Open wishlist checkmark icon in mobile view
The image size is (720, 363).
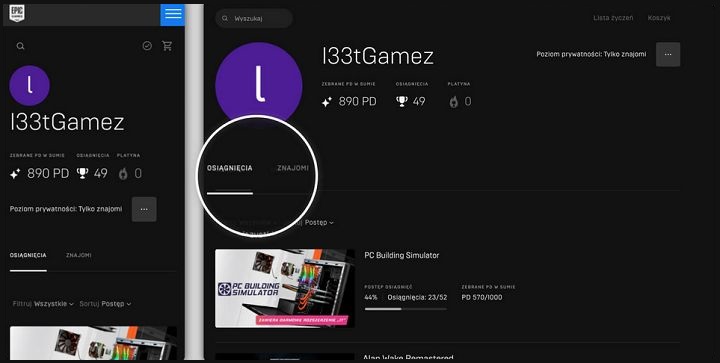pos(147,45)
